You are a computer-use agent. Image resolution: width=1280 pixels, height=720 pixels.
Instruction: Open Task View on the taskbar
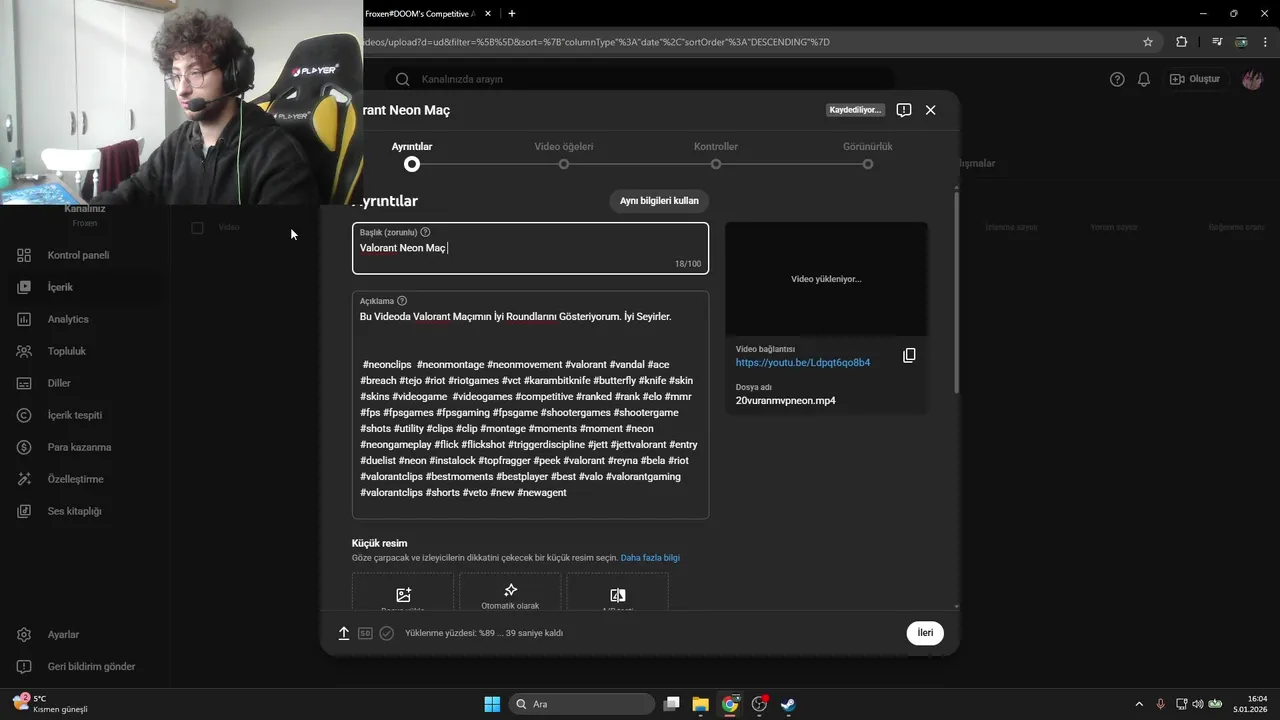click(x=671, y=704)
